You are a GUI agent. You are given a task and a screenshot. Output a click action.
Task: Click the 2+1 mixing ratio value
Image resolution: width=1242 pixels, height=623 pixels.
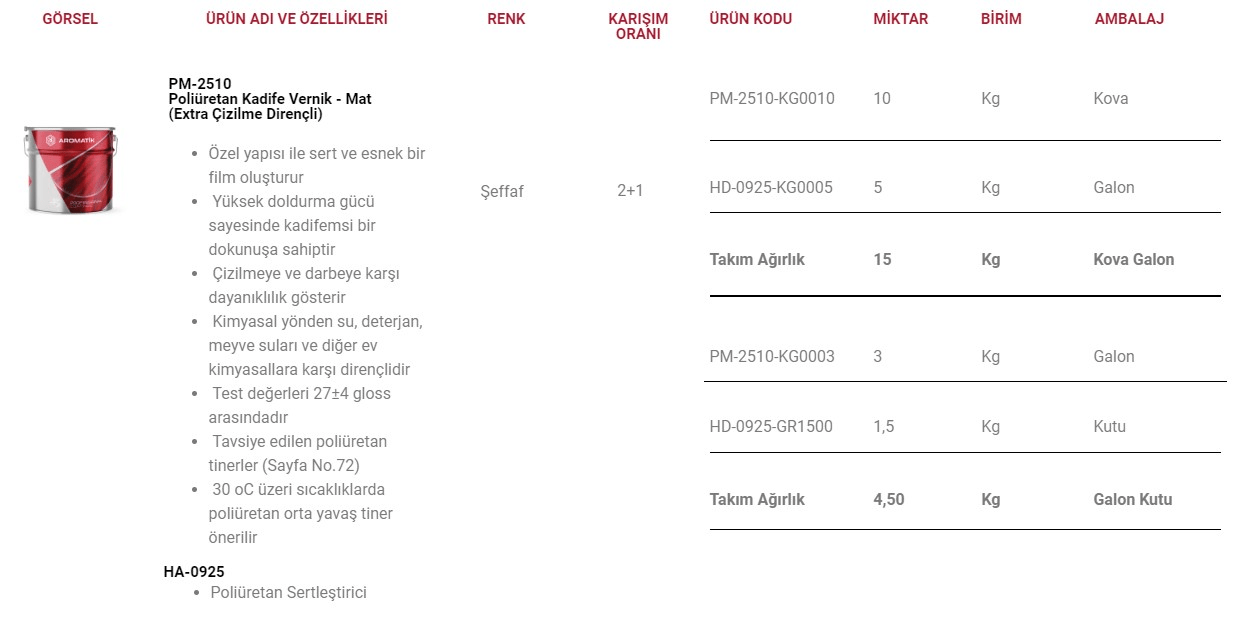(630, 191)
